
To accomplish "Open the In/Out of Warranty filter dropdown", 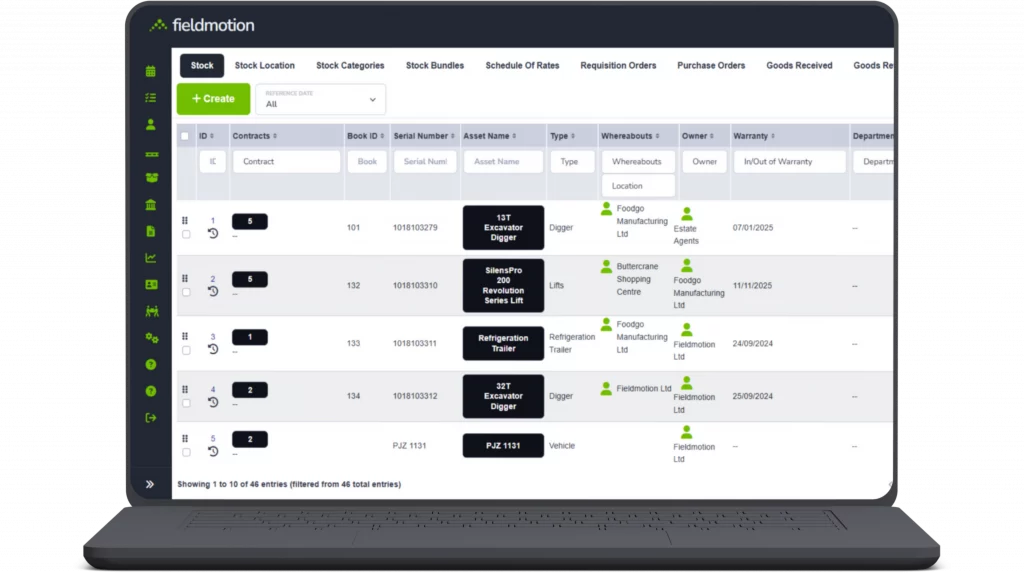I will [x=789, y=162].
